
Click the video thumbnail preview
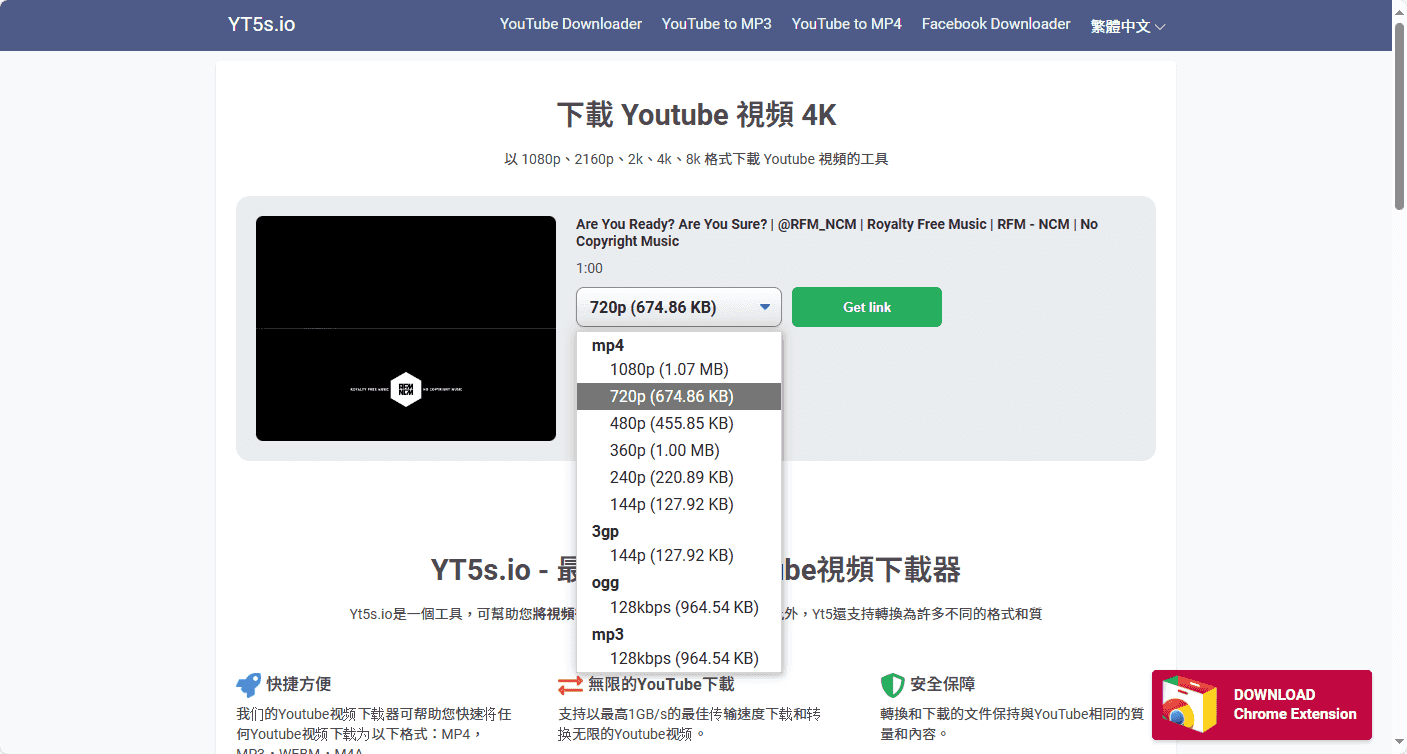[x=406, y=328]
